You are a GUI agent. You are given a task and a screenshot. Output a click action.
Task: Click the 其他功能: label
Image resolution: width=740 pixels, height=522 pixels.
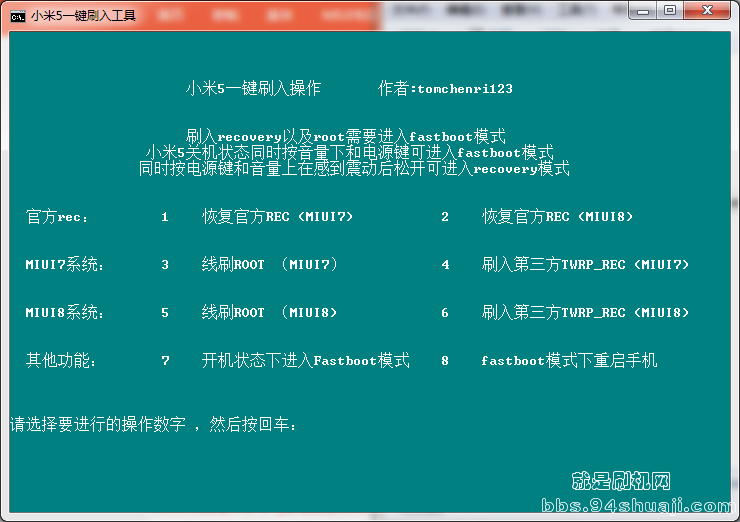pos(61,361)
